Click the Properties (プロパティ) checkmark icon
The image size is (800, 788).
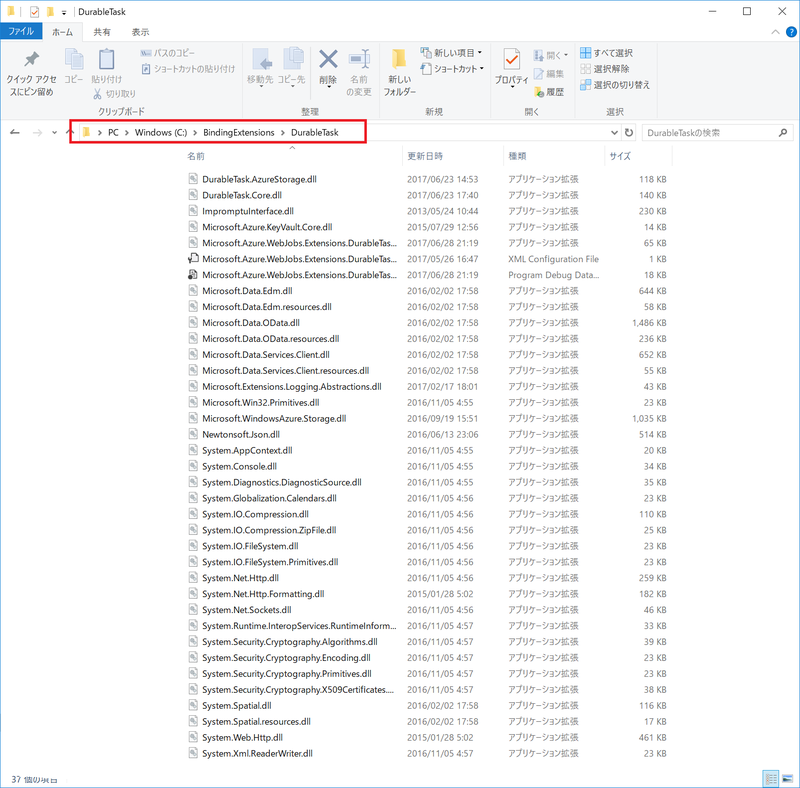pos(511,60)
